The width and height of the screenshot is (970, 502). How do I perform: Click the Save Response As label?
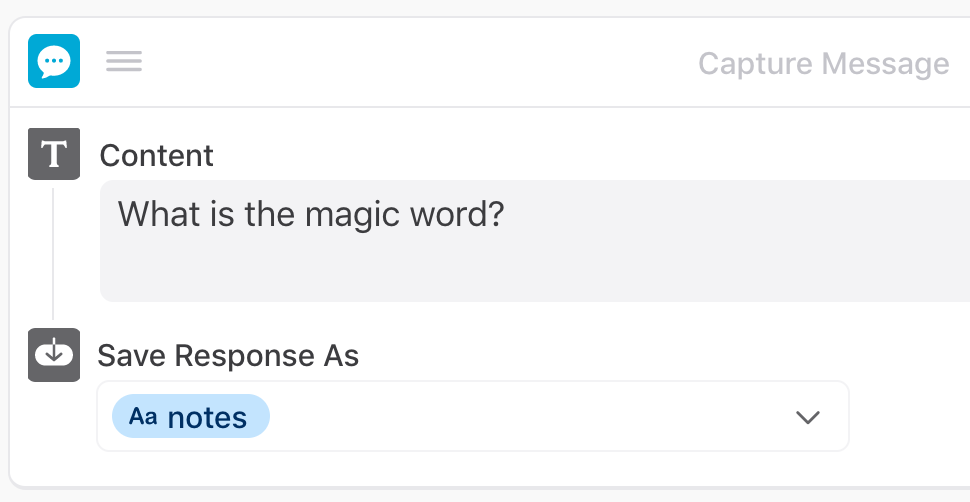228,356
